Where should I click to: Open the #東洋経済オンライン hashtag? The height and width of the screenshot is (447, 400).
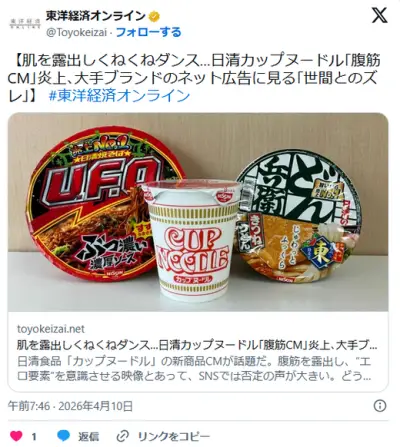pyautogui.click(x=119, y=96)
